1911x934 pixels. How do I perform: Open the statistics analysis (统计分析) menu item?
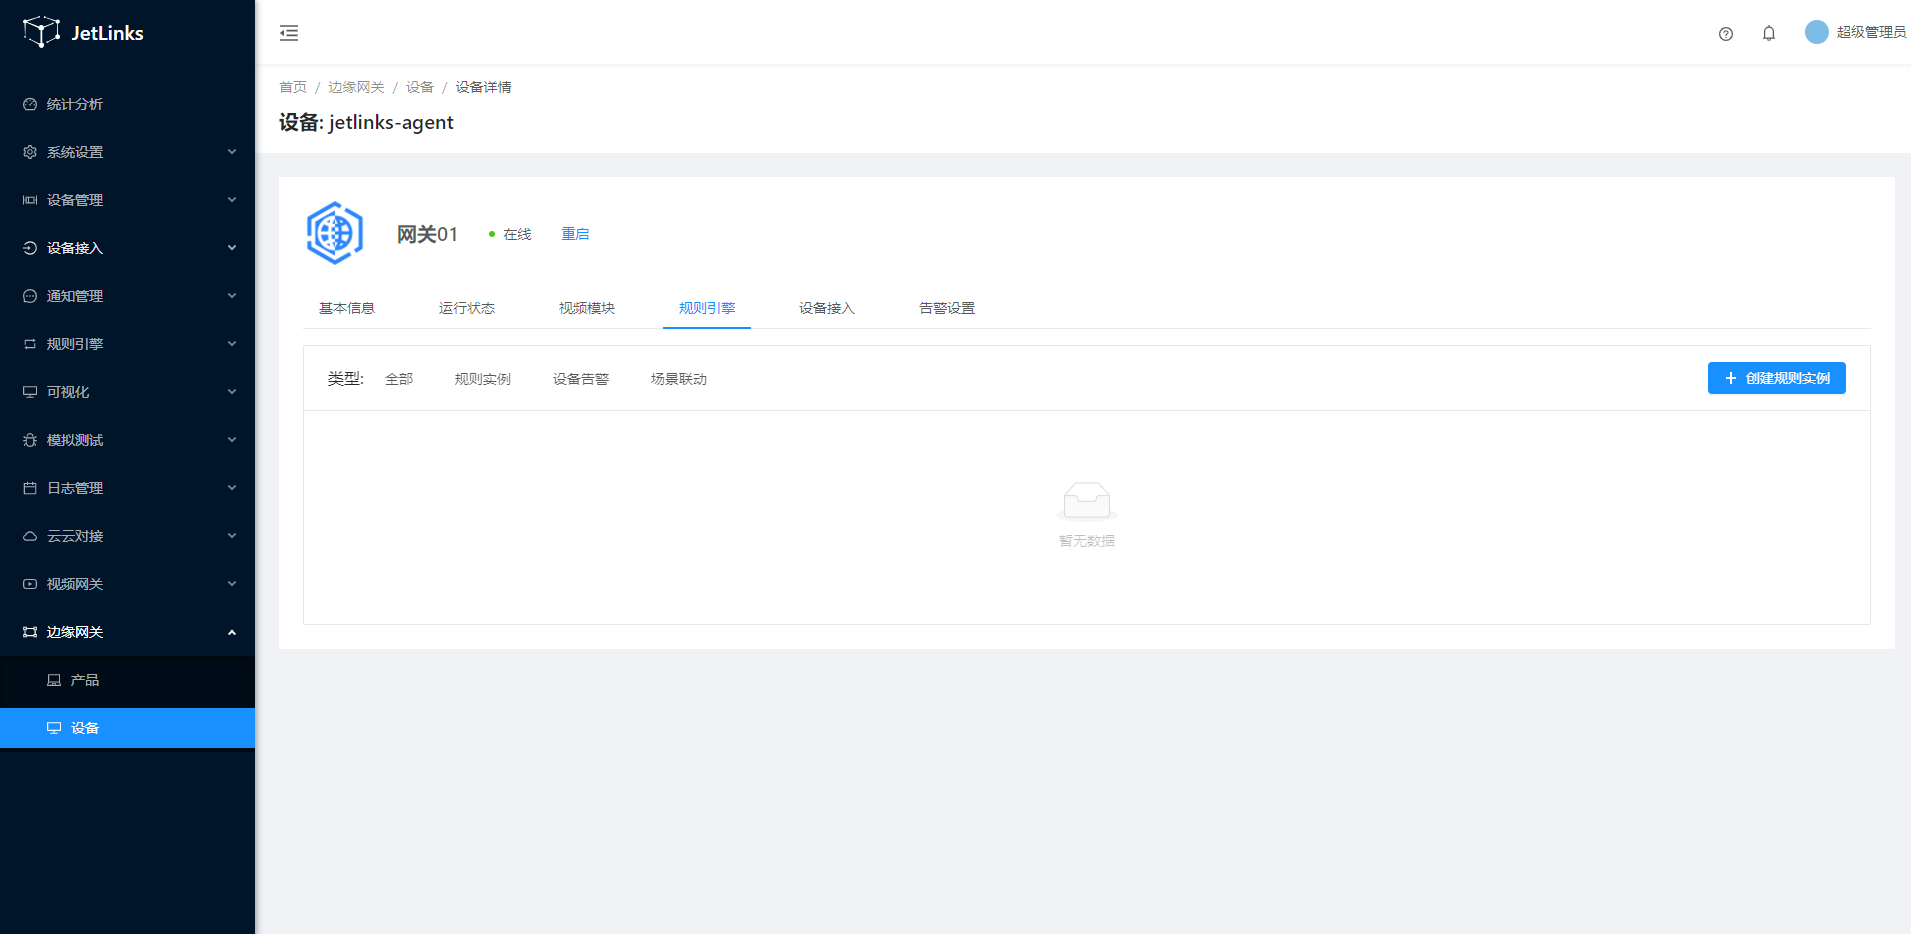(75, 104)
